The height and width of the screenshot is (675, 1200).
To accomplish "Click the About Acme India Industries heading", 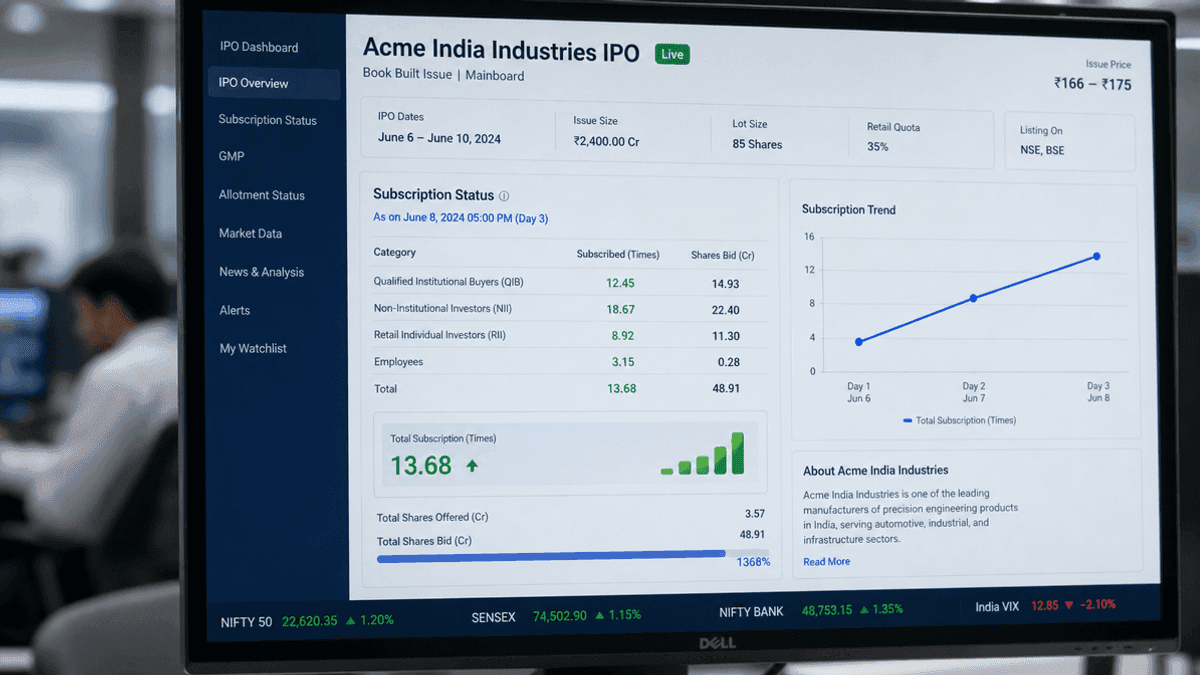I will click(x=875, y=470).
